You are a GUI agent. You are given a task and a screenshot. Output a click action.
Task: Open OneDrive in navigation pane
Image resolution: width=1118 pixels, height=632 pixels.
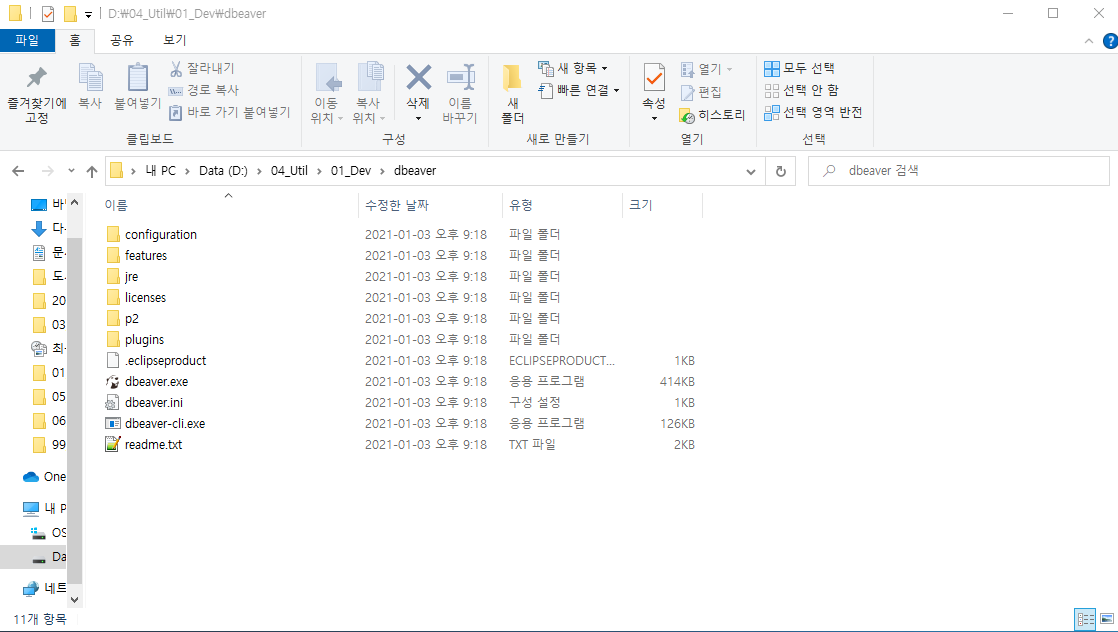(44, 476)
